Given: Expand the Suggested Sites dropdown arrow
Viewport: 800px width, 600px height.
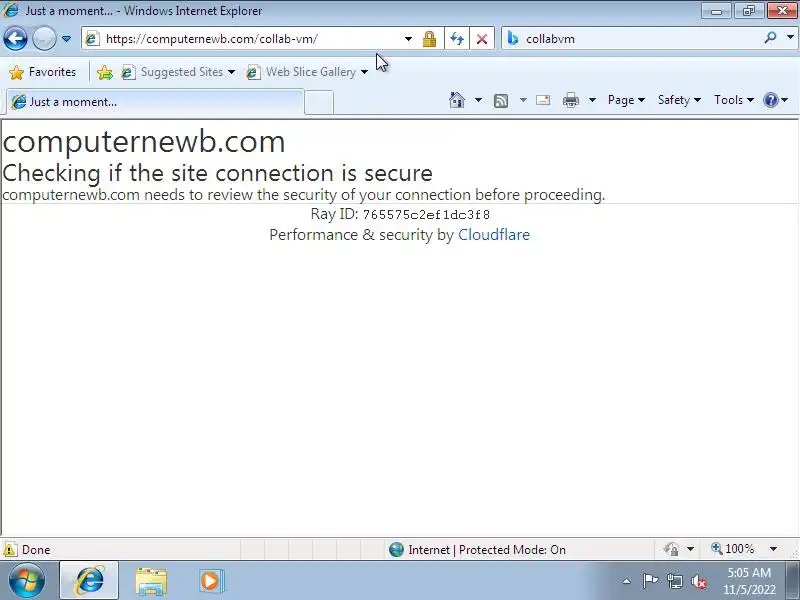Looking at the screenshot, I should pos(231,72).
